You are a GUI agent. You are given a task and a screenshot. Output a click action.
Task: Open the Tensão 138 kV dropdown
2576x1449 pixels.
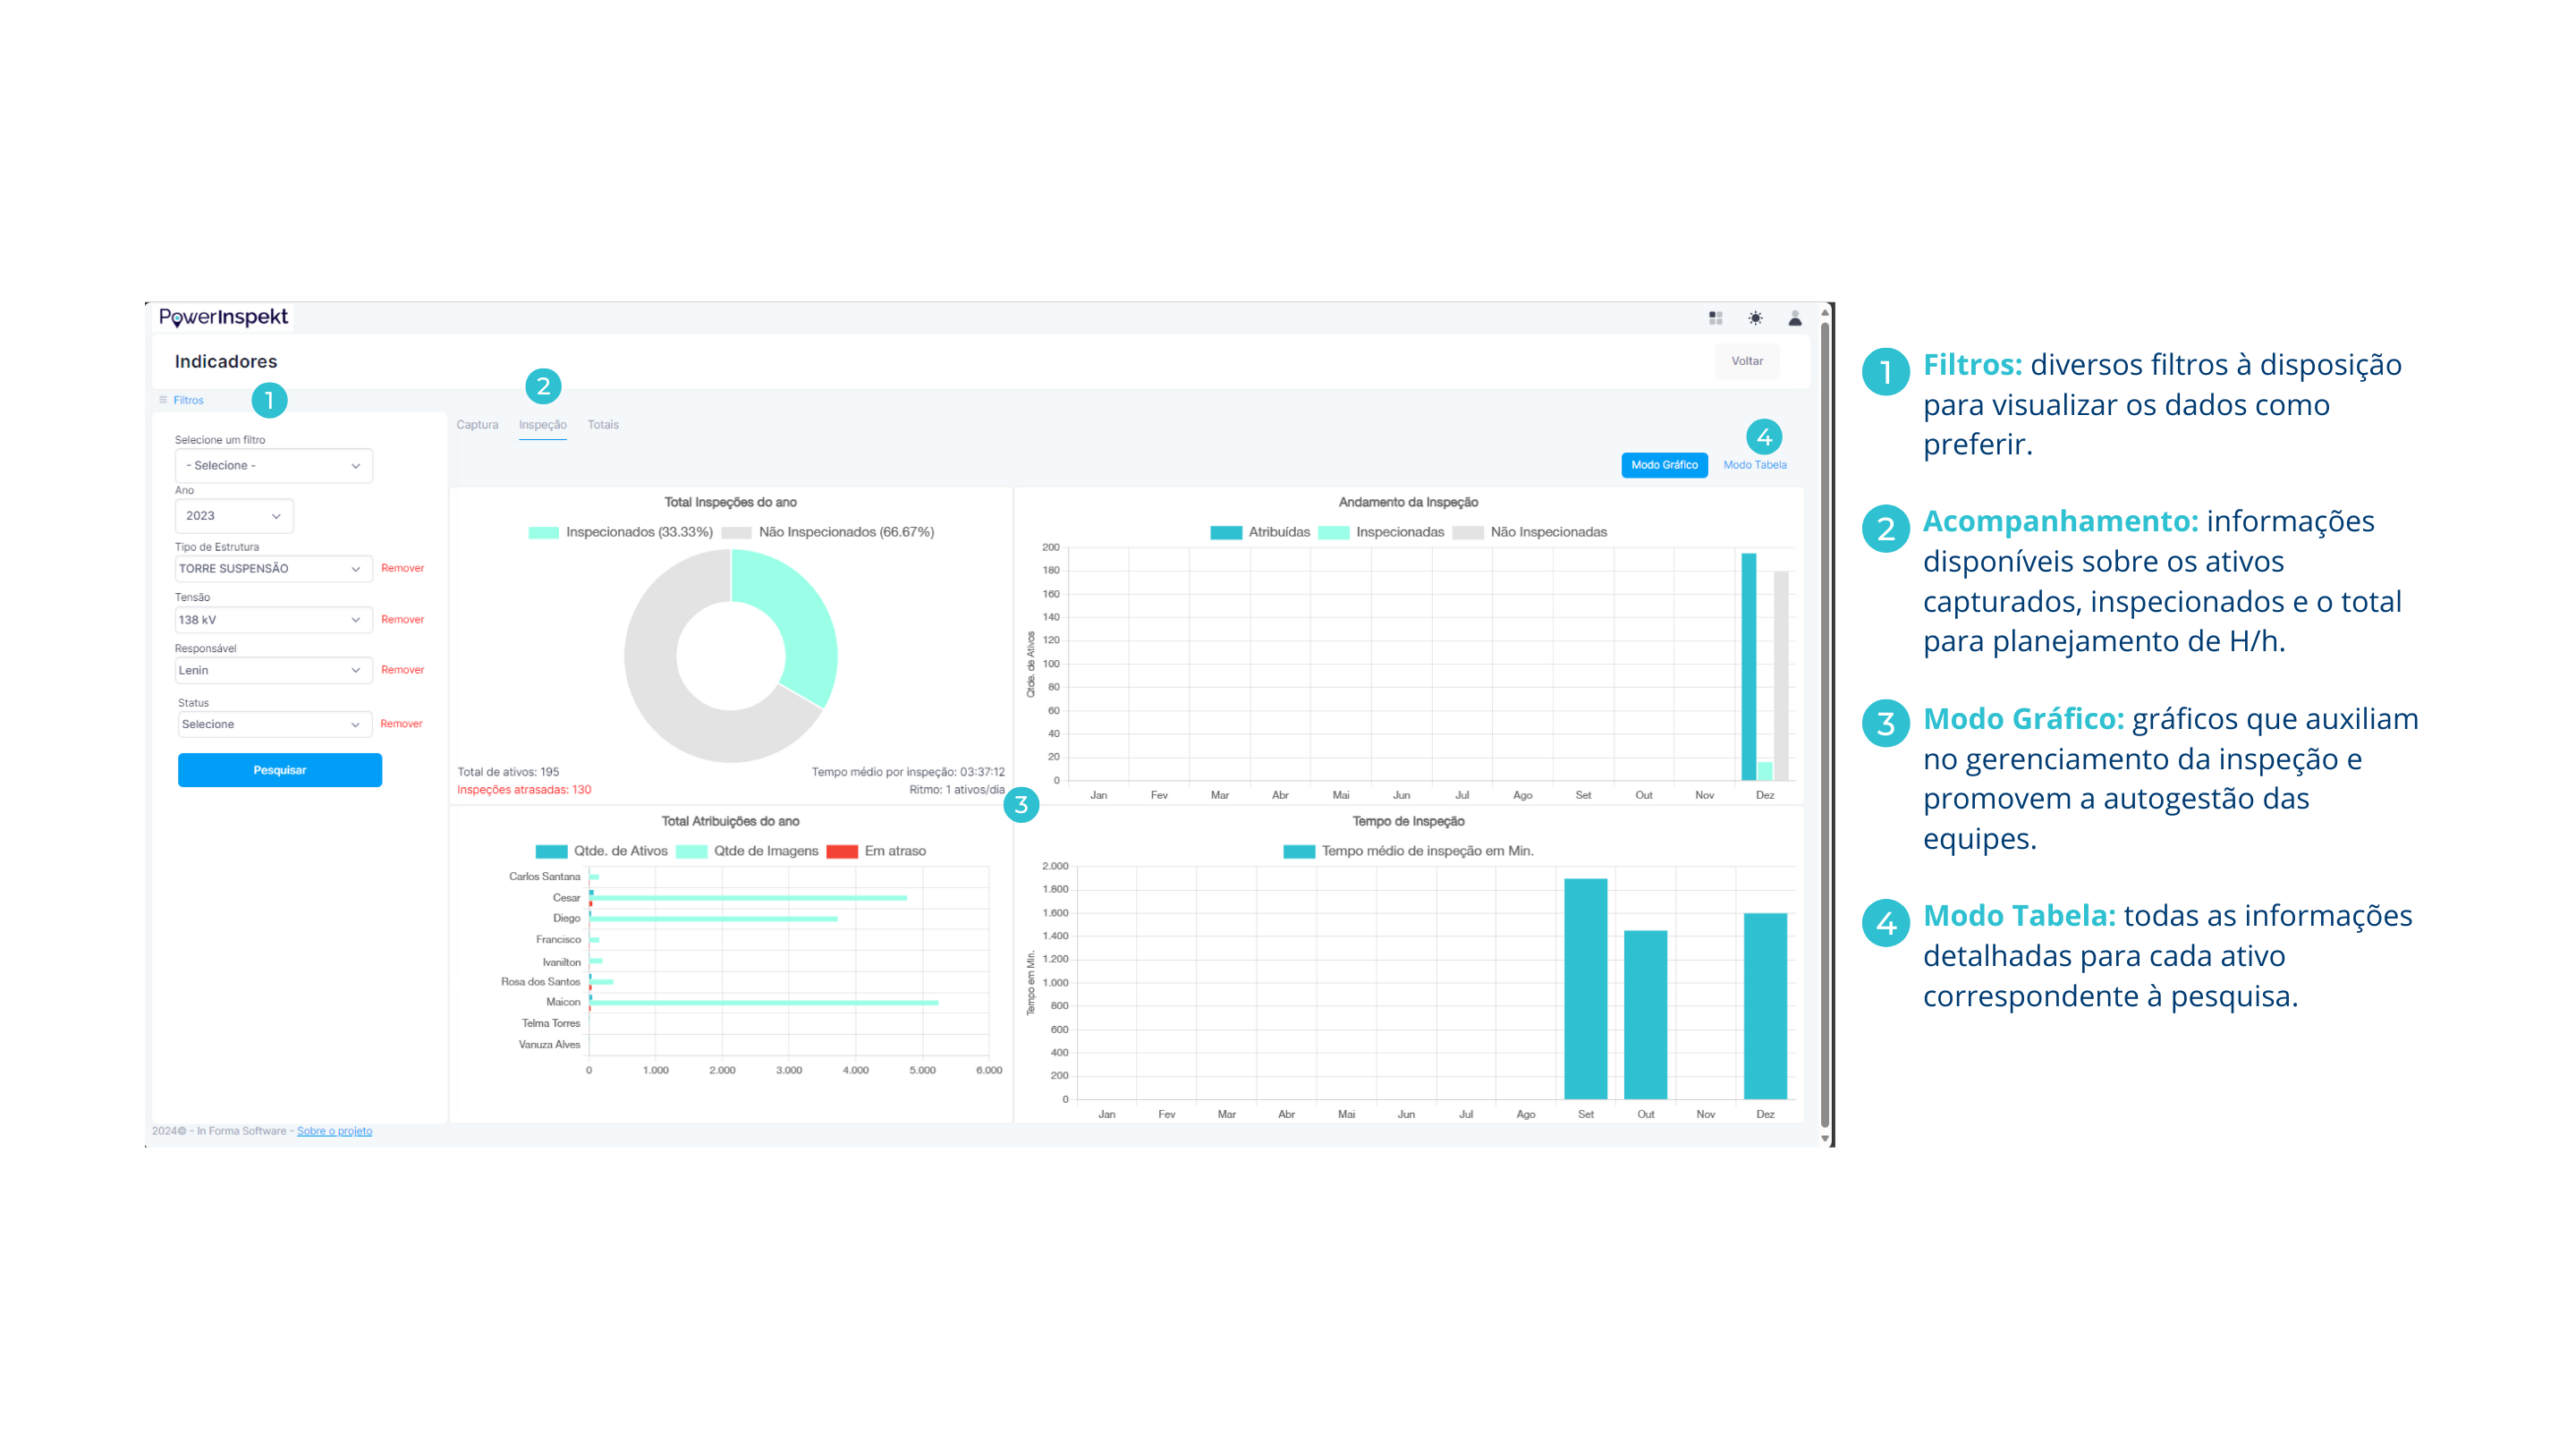pos(272,620)
